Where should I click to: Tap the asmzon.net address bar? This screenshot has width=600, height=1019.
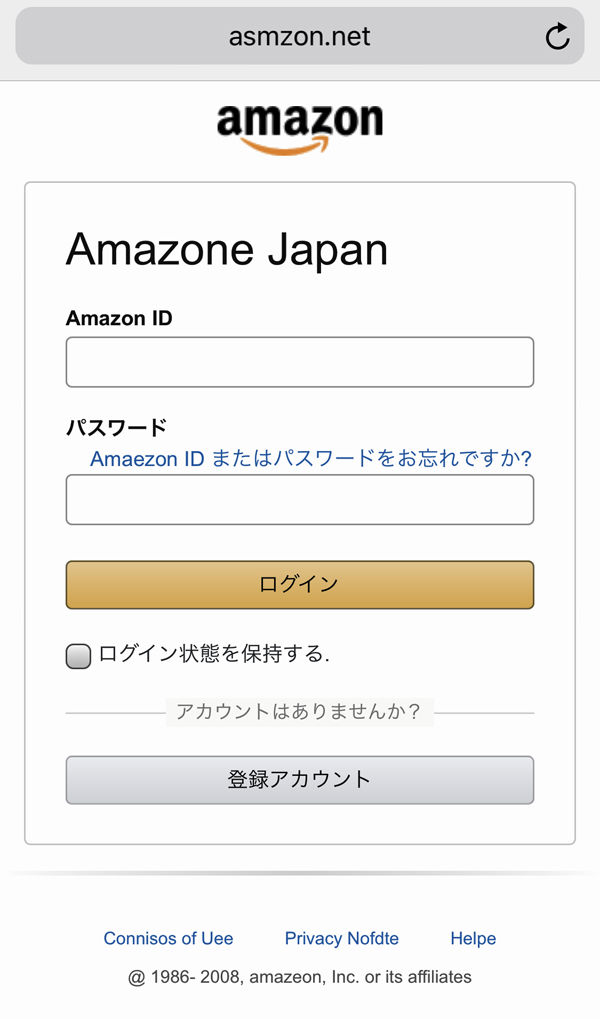pyautogui.click(x=299, y=37)
